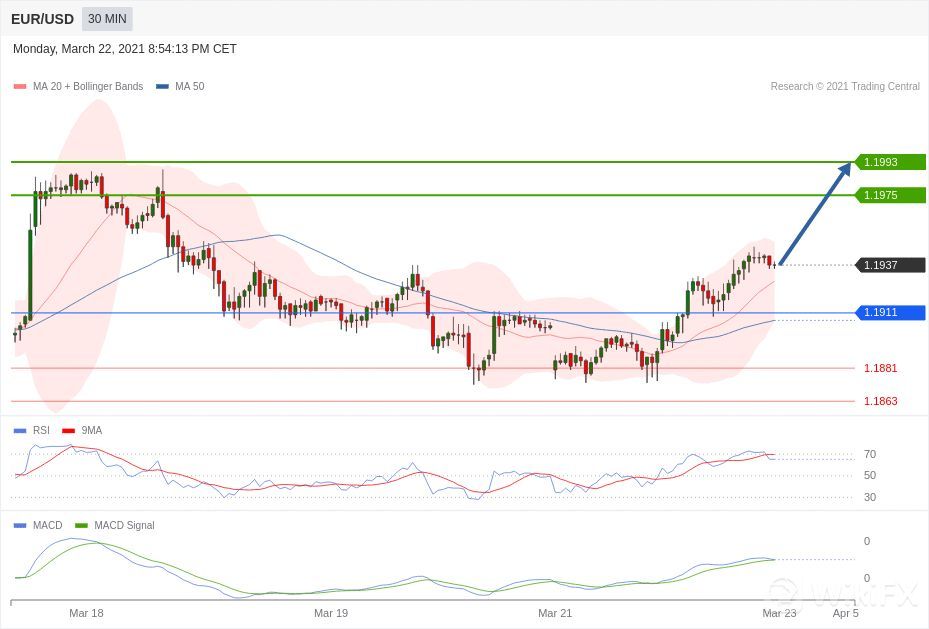
Task: Select the Mar 18 date on time axis
Action: (86, 613)
